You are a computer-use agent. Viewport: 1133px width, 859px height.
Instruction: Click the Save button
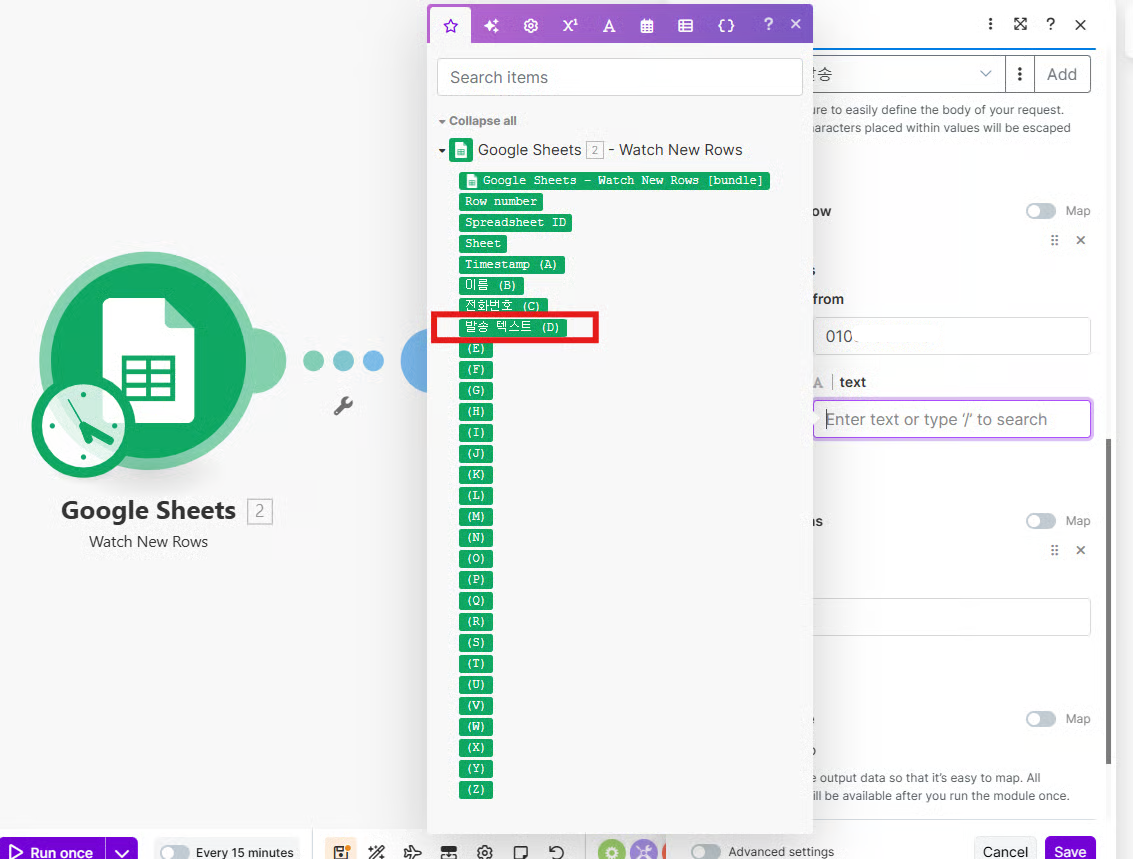1069,851
